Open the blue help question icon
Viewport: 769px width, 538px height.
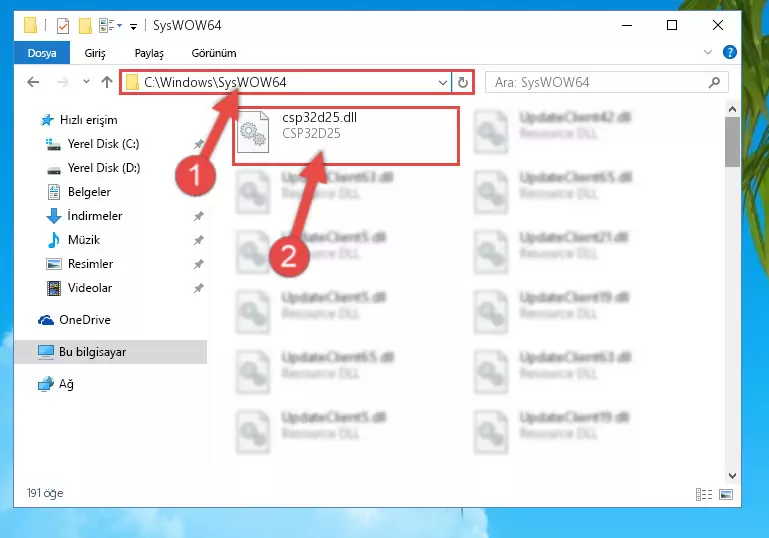(729, 52)
